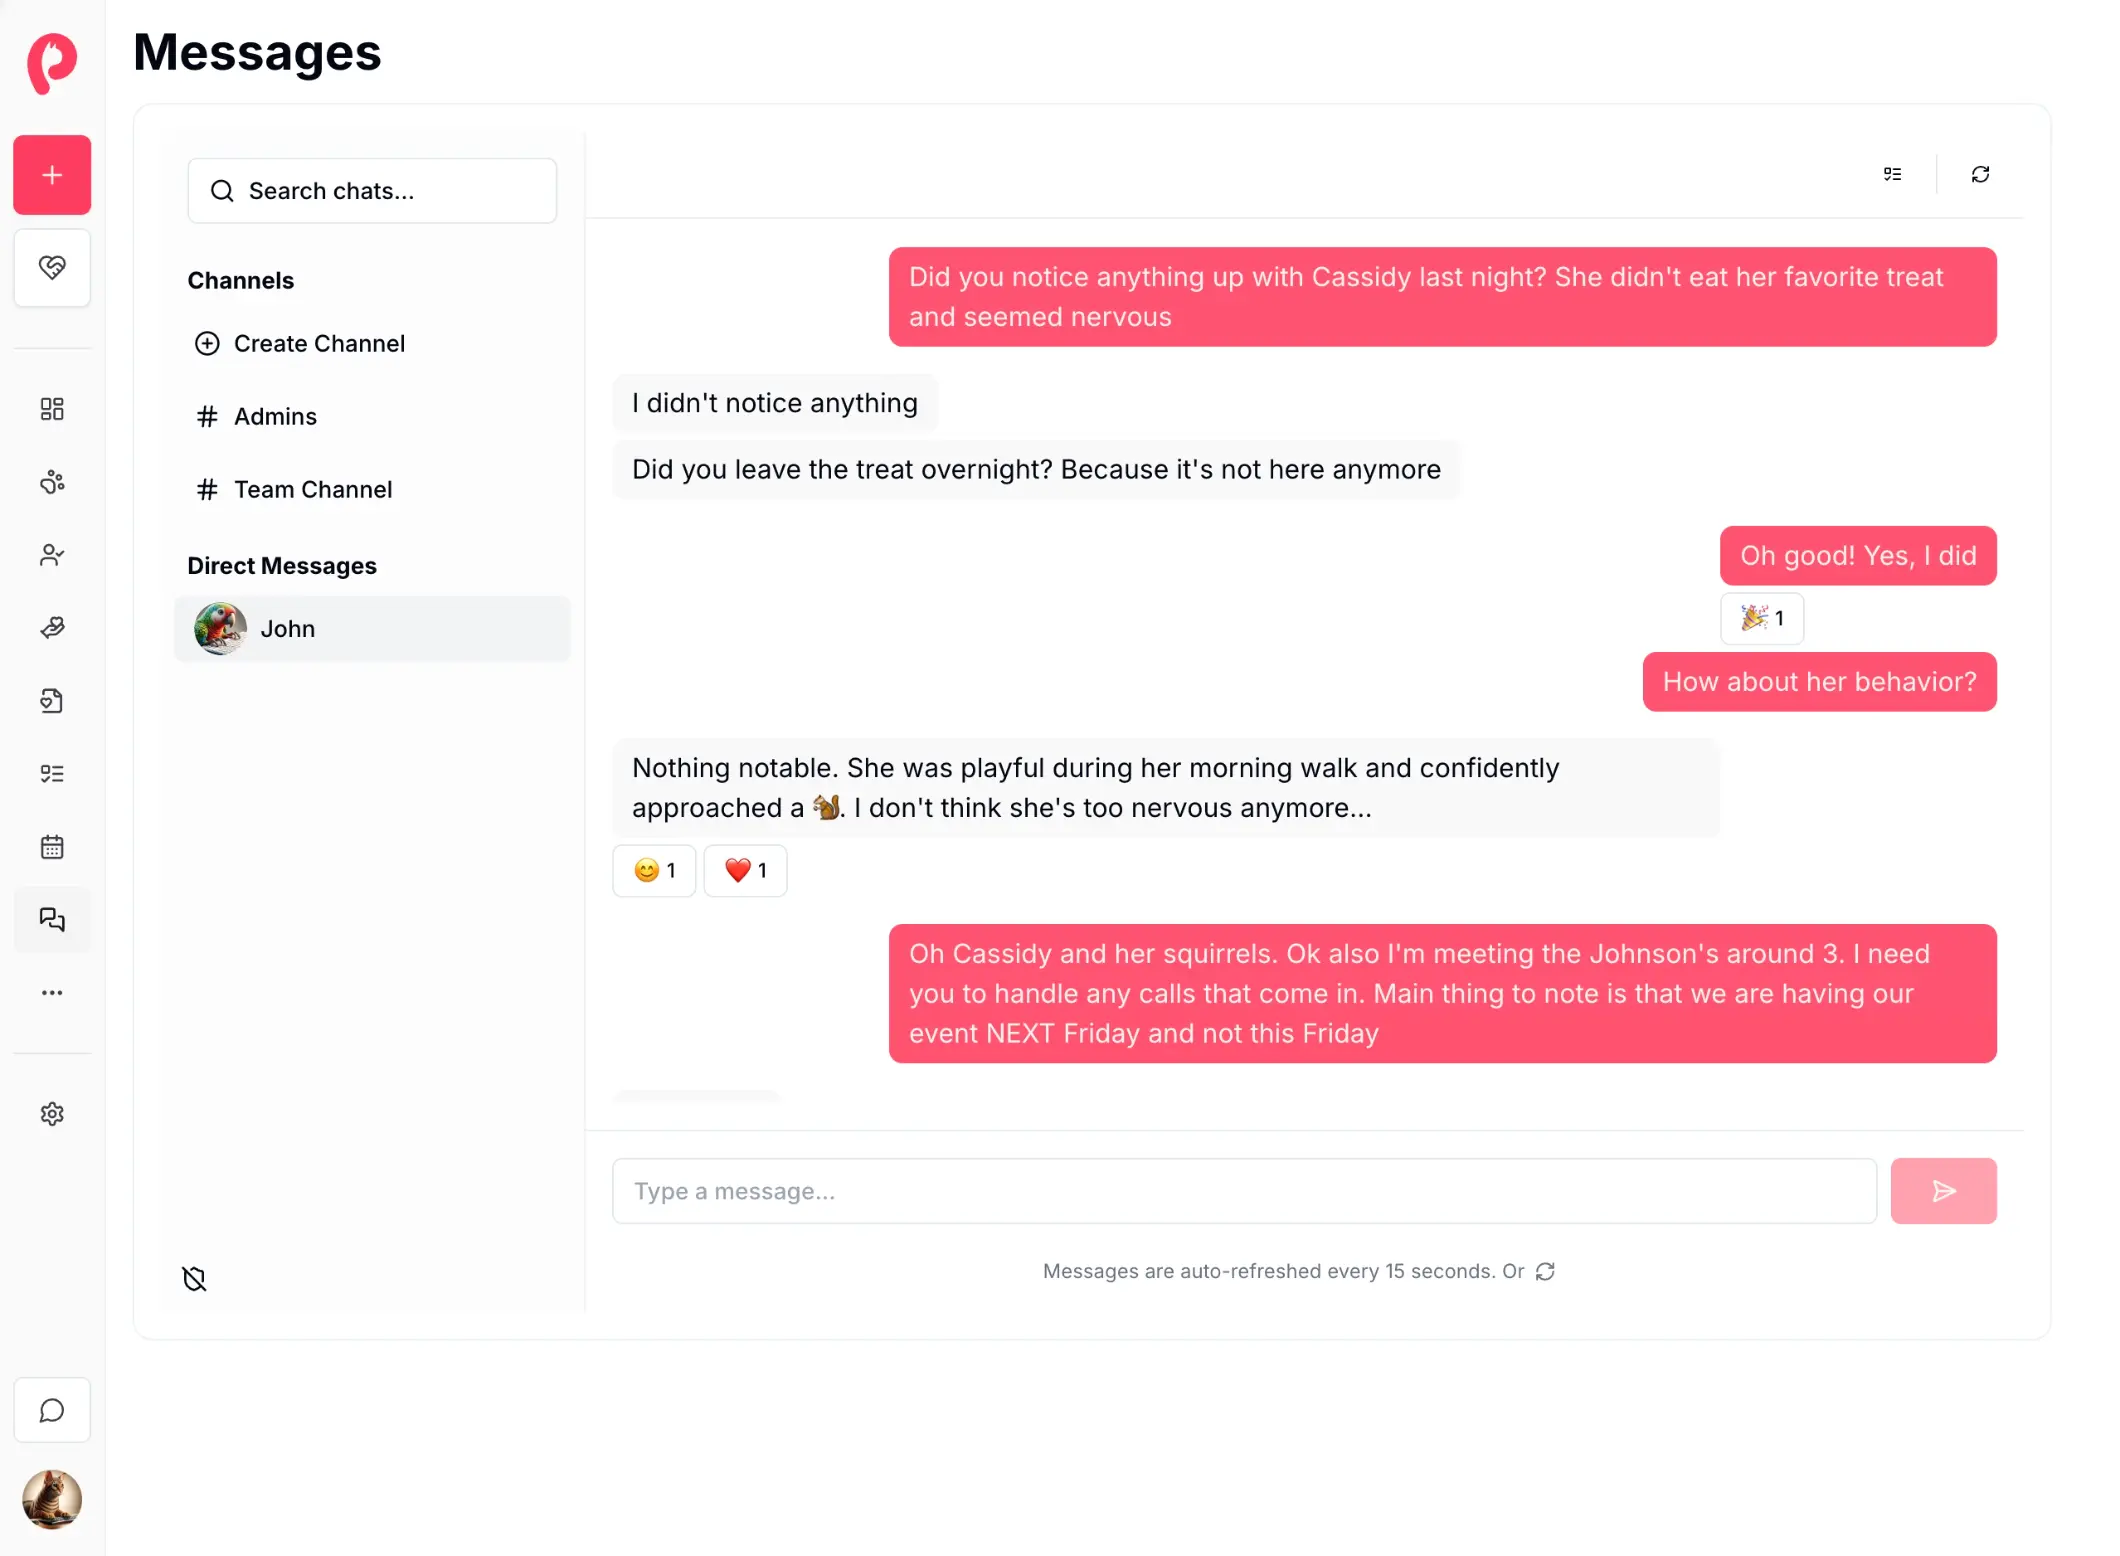Open the favorites or saved items panel

[51, 267]
